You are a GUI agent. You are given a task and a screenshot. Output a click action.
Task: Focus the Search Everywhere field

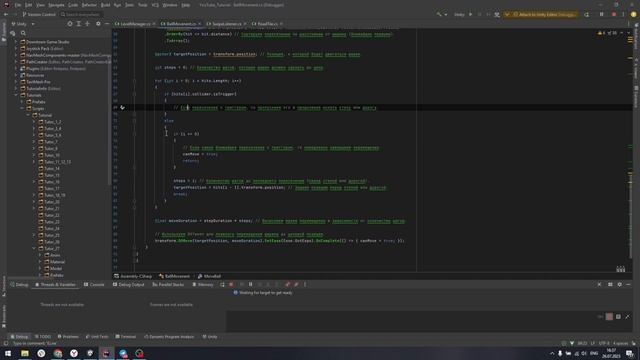80,14
